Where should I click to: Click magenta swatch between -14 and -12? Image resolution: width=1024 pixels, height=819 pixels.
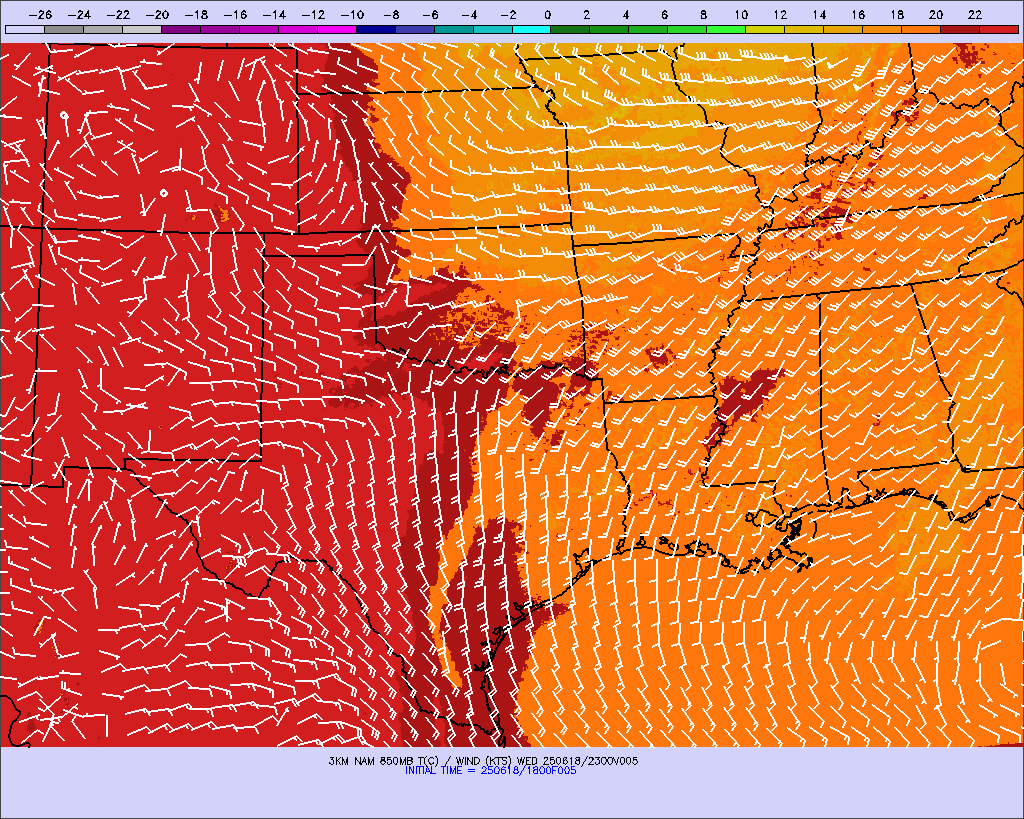(x=298, y=29)
